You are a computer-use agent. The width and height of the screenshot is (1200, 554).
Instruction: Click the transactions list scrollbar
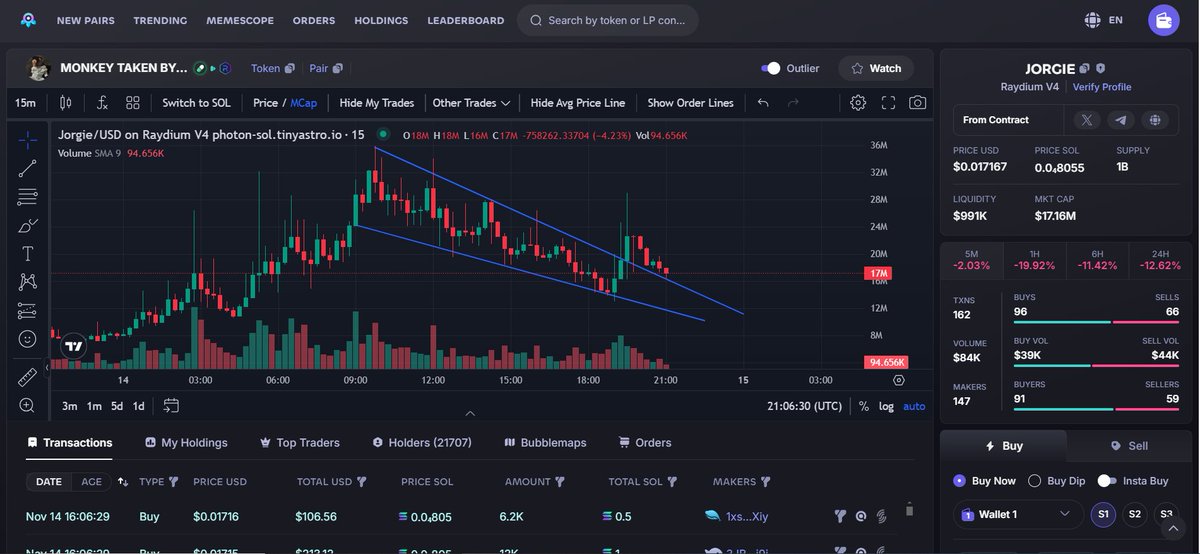click(909, 509)
